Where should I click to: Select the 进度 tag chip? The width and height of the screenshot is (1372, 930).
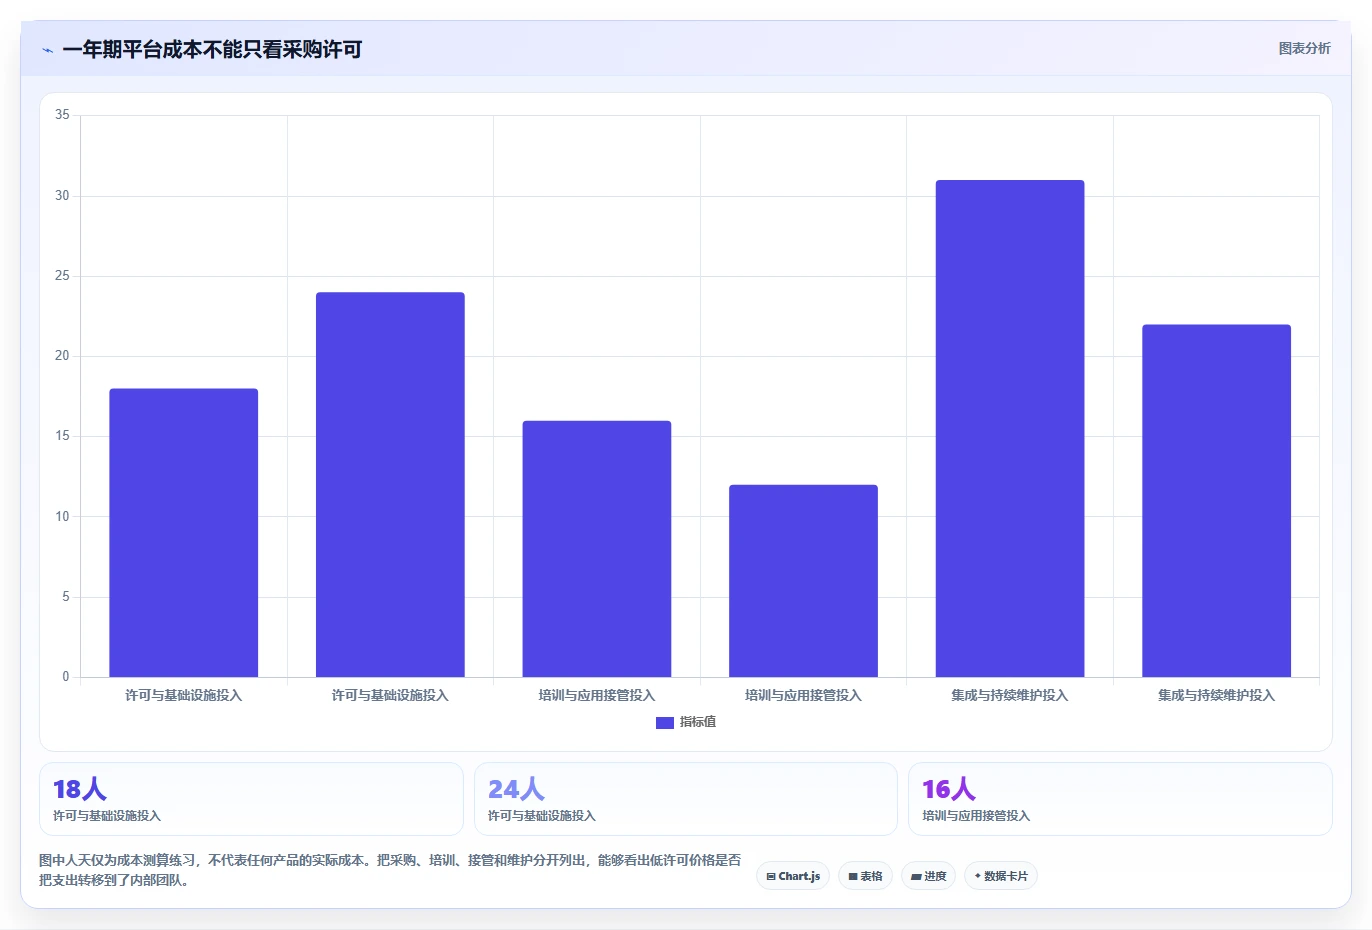click(928, 876)
